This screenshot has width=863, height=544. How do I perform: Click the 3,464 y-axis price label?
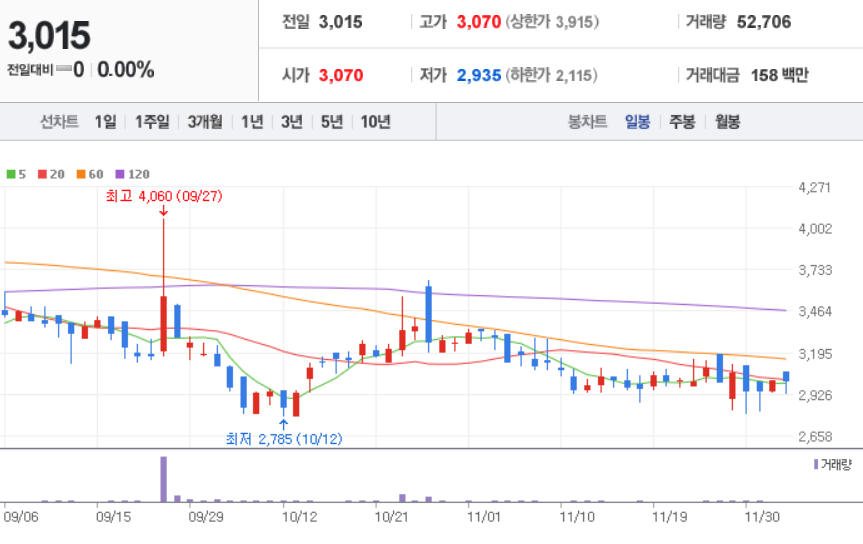(x=815, y=312)
